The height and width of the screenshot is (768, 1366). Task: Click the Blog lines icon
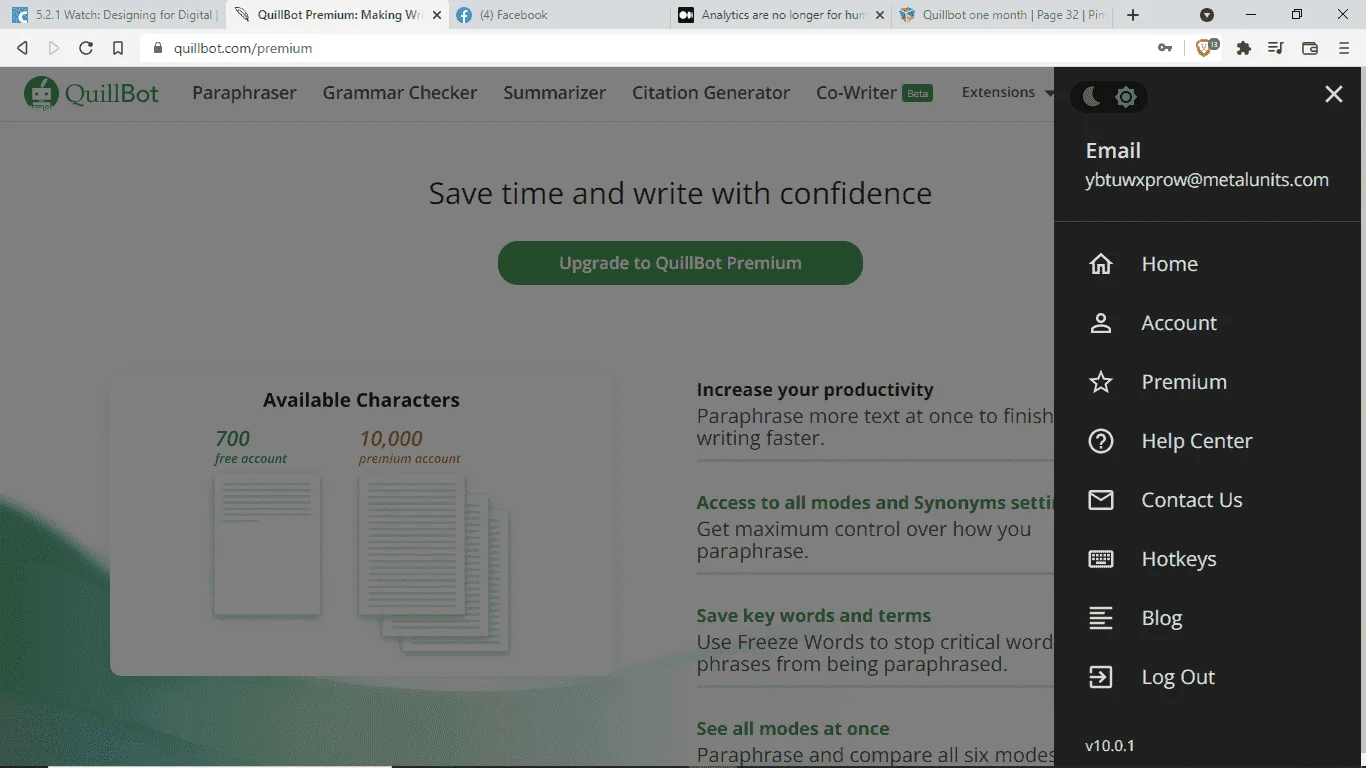coord(1101,618)
